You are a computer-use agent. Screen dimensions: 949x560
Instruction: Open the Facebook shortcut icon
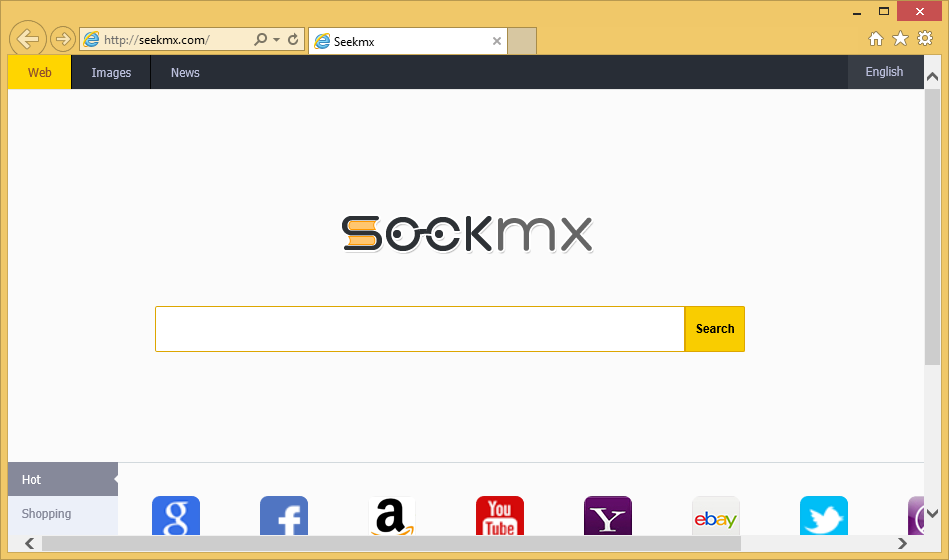click(284, 517)
